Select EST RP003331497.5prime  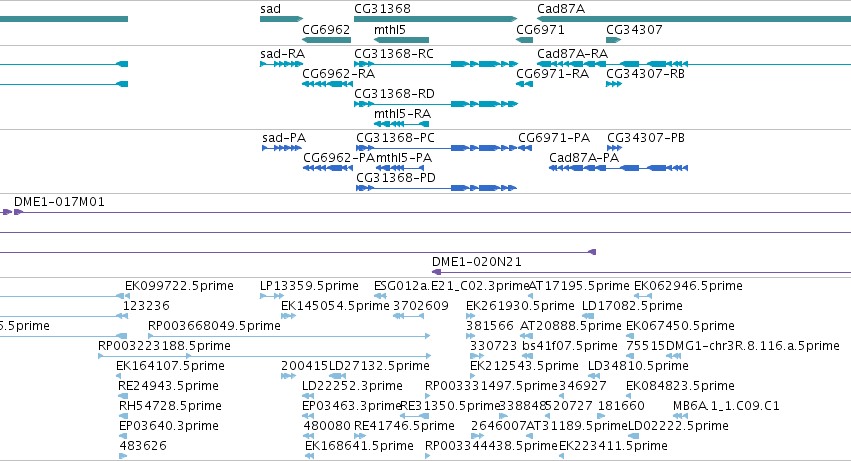[x=491, y=386]
